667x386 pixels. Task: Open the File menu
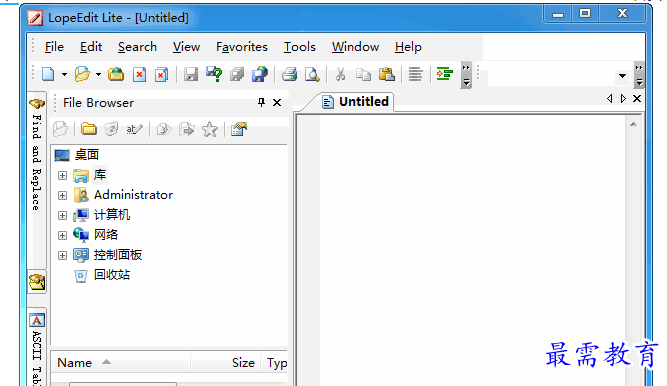pyautogui.click(x=54, y=47)
